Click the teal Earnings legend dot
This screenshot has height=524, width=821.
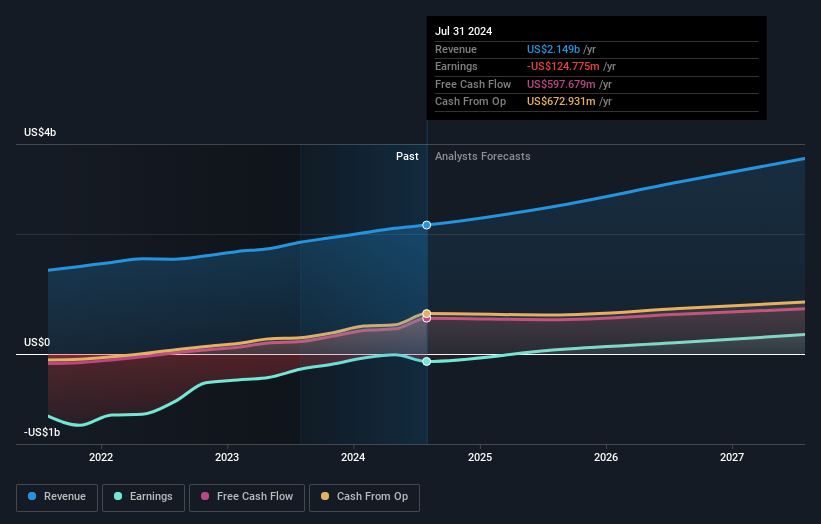pos(118,496)
